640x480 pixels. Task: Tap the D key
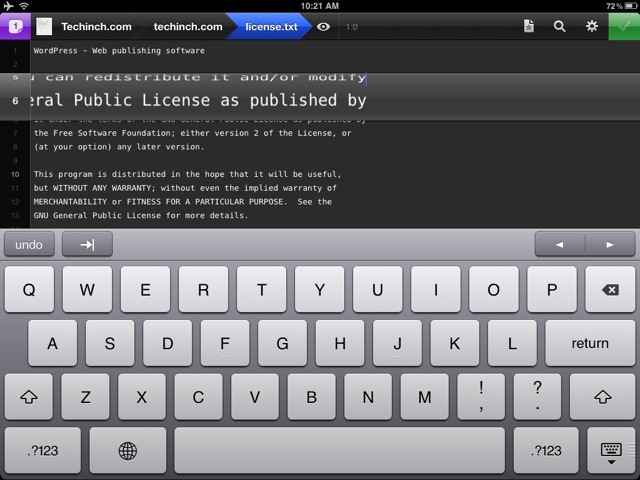coord(167,343)
